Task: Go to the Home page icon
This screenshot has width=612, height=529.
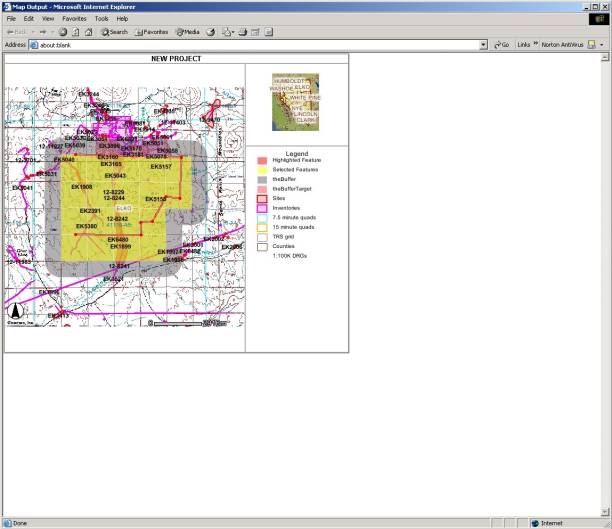Action: click(x=90, y=32)
